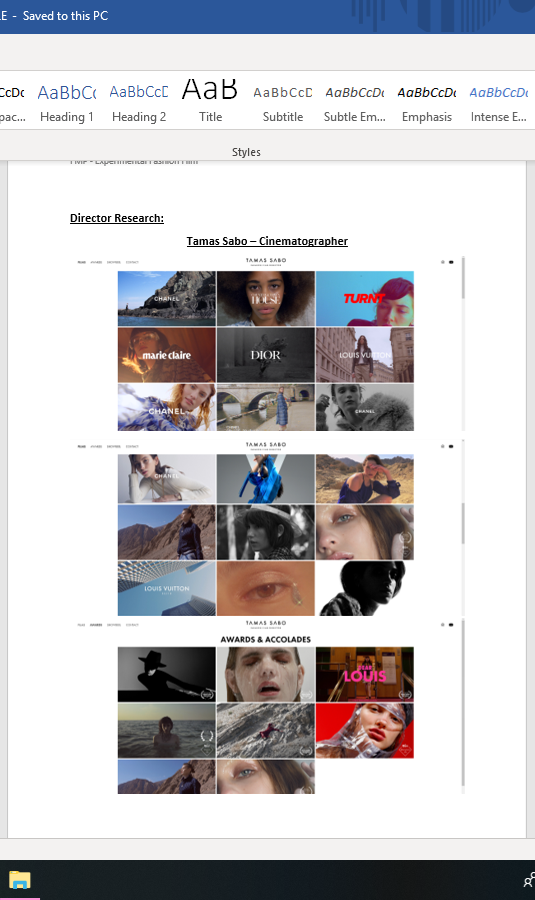Apply the Heading 1 style

coord(67,103)
